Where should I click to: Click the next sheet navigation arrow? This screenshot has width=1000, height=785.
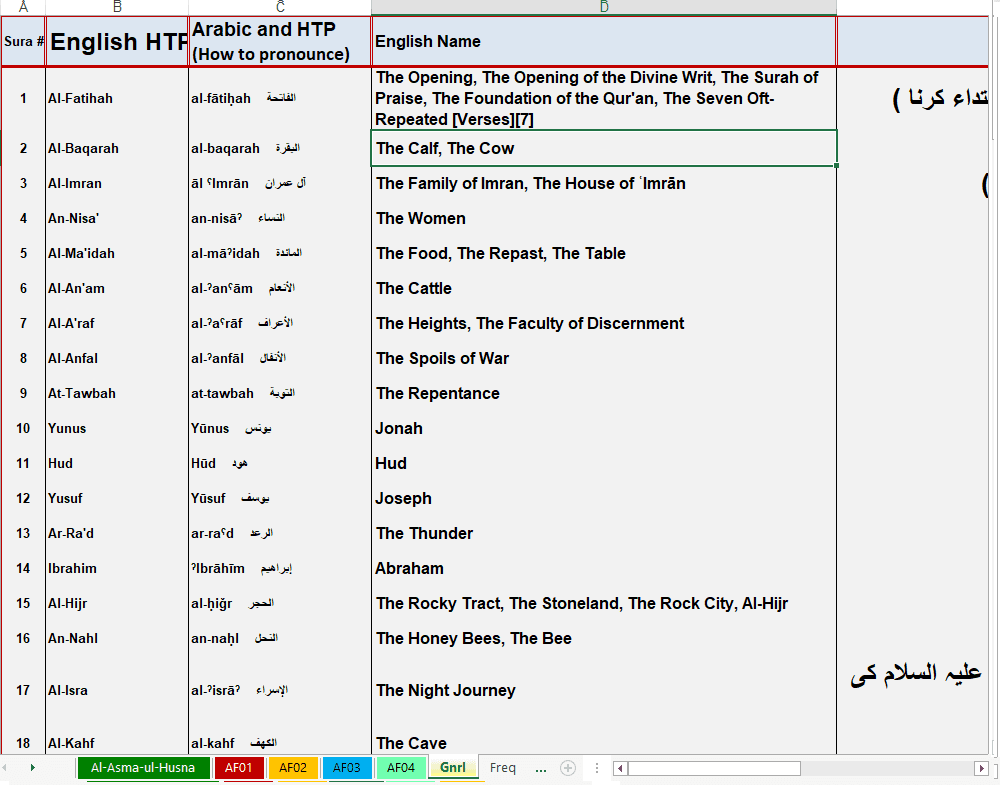[x=33, y=767]
